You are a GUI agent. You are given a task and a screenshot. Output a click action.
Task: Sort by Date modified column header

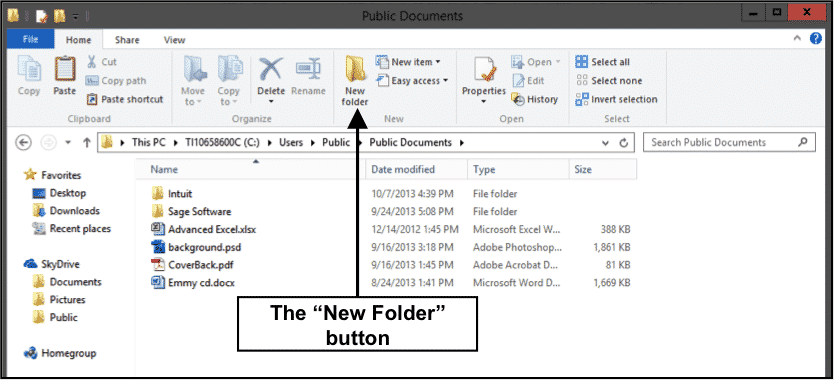coord(416,169)
